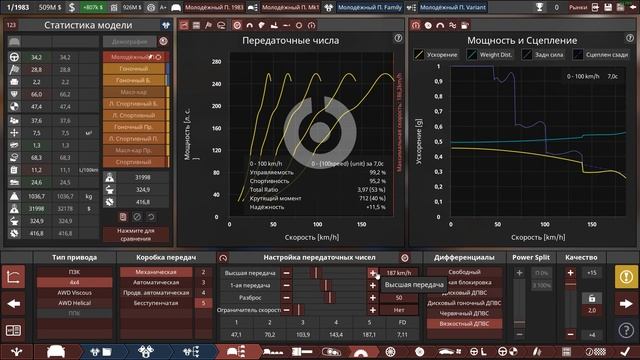This screenshot has height=360, width=640.
Task: Increase Качество with plus button
Action: pyautogui.click(x=571, y=273)
